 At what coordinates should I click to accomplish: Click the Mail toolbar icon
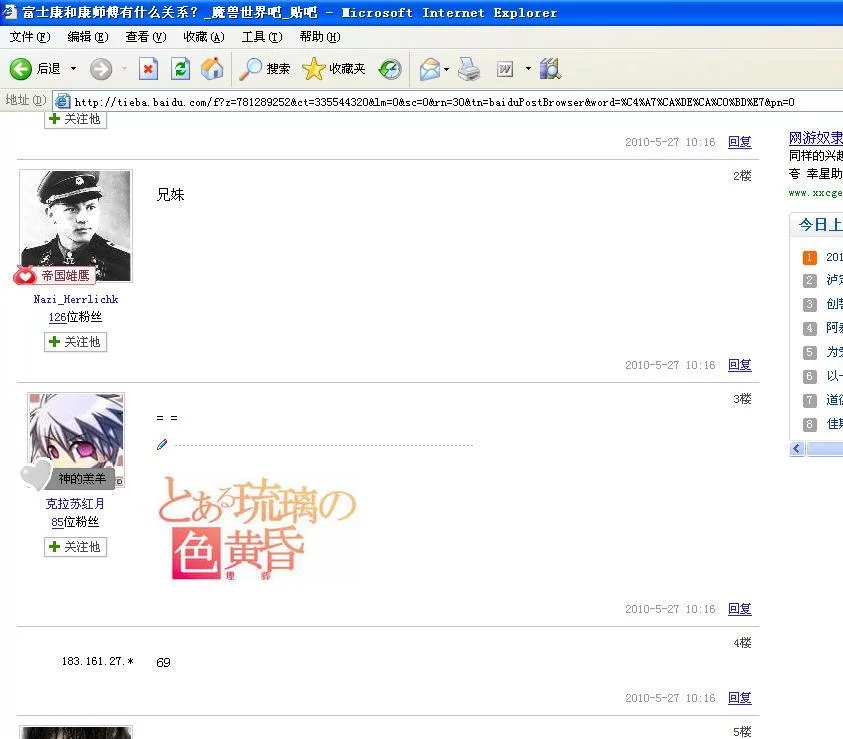click(x=429, y=69)
